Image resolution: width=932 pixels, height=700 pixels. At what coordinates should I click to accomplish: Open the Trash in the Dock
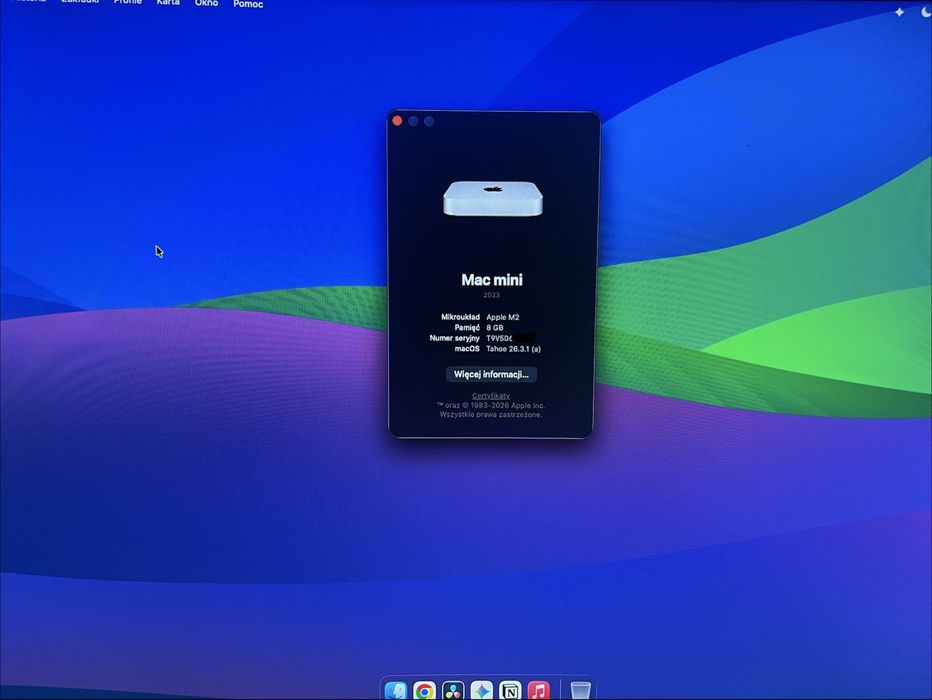(x=580, y=691)
